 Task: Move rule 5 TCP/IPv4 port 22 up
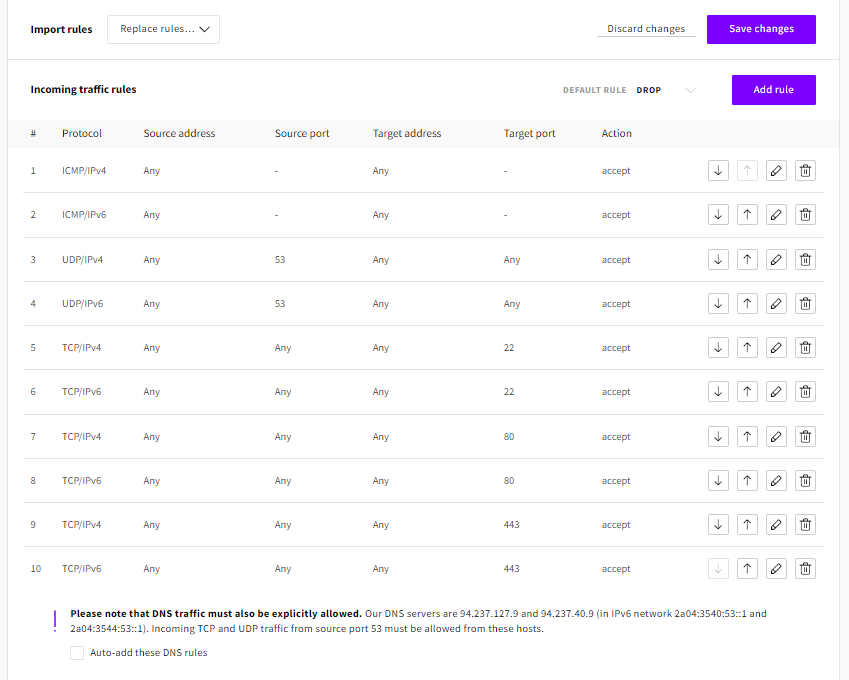tap(747, 347)
